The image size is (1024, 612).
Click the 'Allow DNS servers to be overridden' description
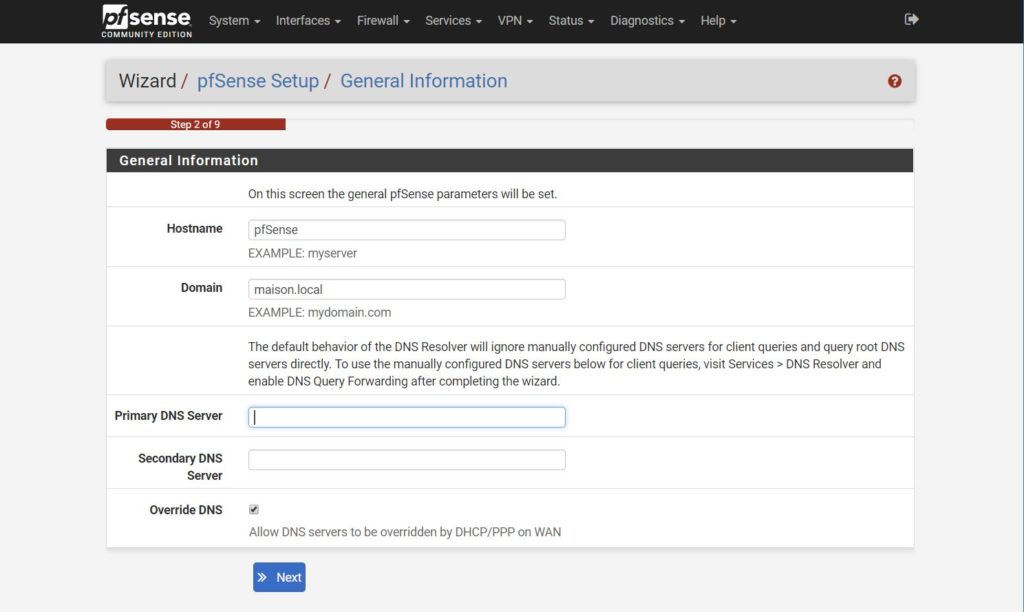[x=405, y=532]
